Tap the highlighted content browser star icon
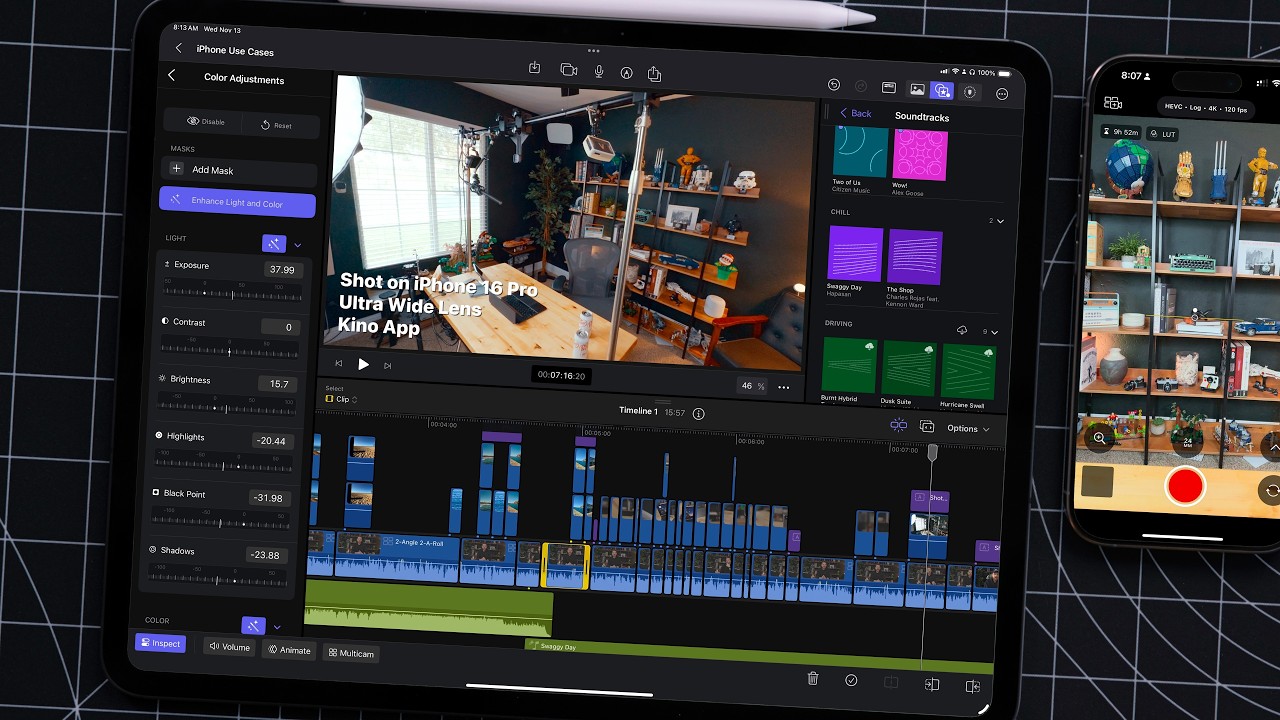 tap(942, 90)
